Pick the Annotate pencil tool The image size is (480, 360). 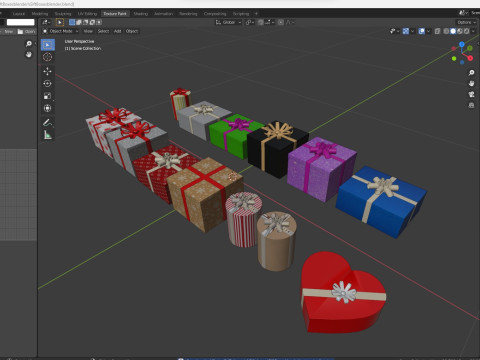tap(47, 122)
